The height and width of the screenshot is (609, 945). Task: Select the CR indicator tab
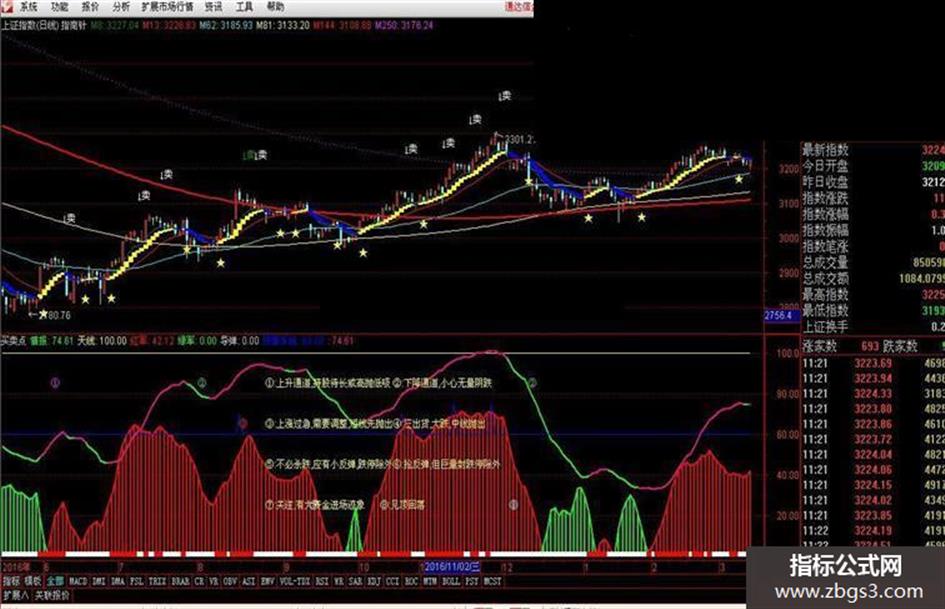click(199, 581)
